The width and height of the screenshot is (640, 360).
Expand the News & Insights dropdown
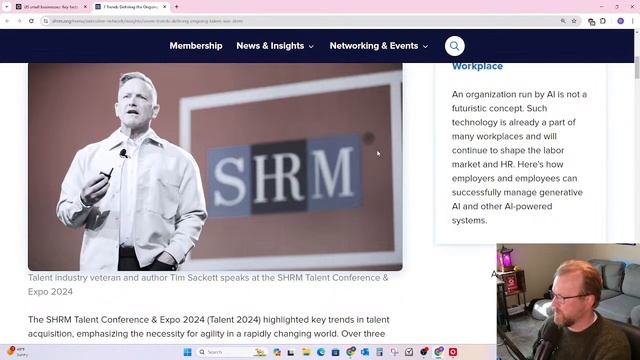pos(275,46)
